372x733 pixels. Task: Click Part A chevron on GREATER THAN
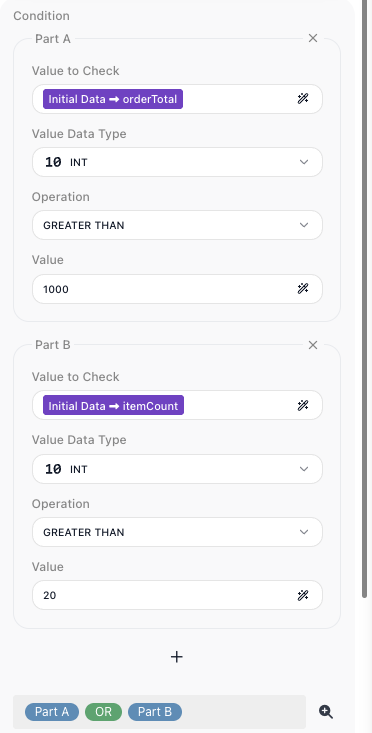pyautogui.click(x=304, y=225)
